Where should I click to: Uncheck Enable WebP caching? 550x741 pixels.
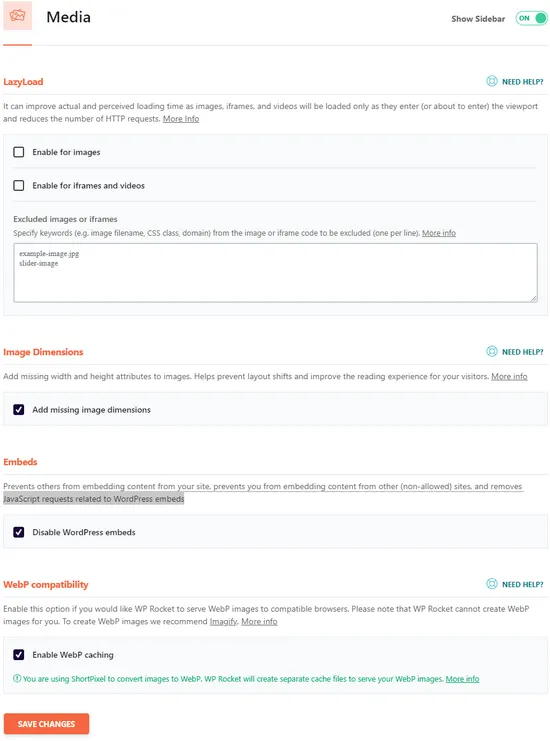coord(19,655)
